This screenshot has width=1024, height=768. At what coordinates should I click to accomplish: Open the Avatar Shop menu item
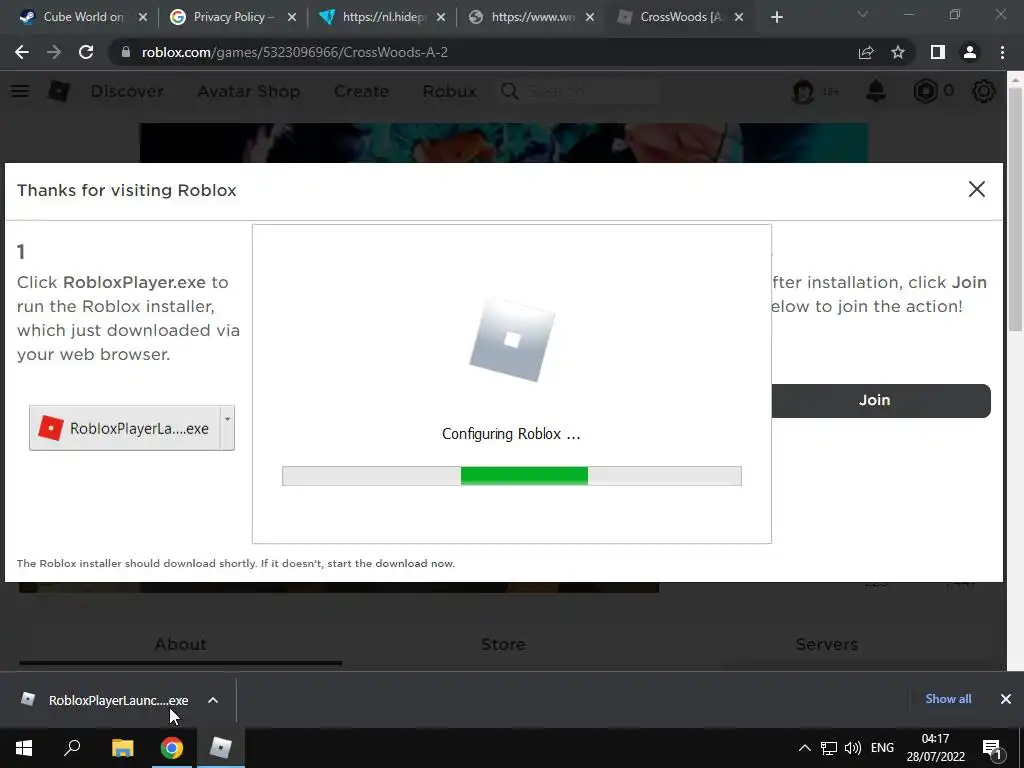pos(249,91)
